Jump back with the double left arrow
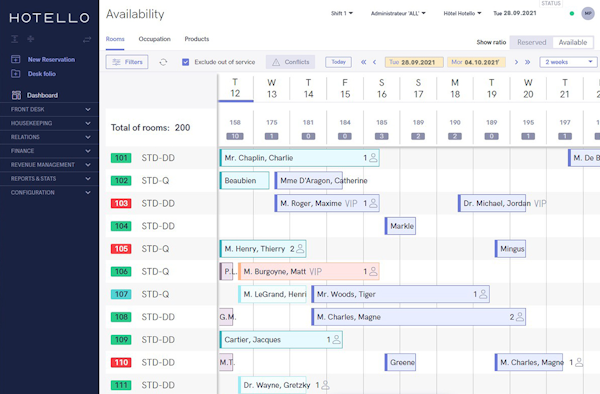600x394 pixels. pyautogui.click(x=364, y=62)
